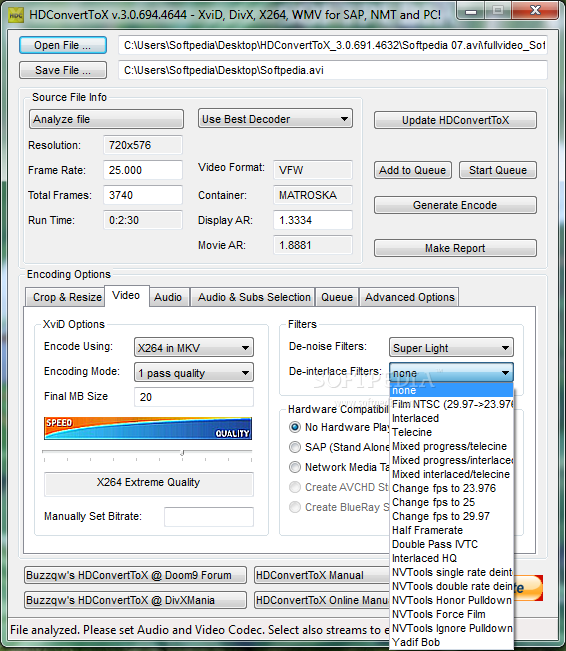The width and height of the screenshot is (566, 651).
Task: Open the De-noise Filters dropdown (Super Light)
Action: tap(451, 348)
